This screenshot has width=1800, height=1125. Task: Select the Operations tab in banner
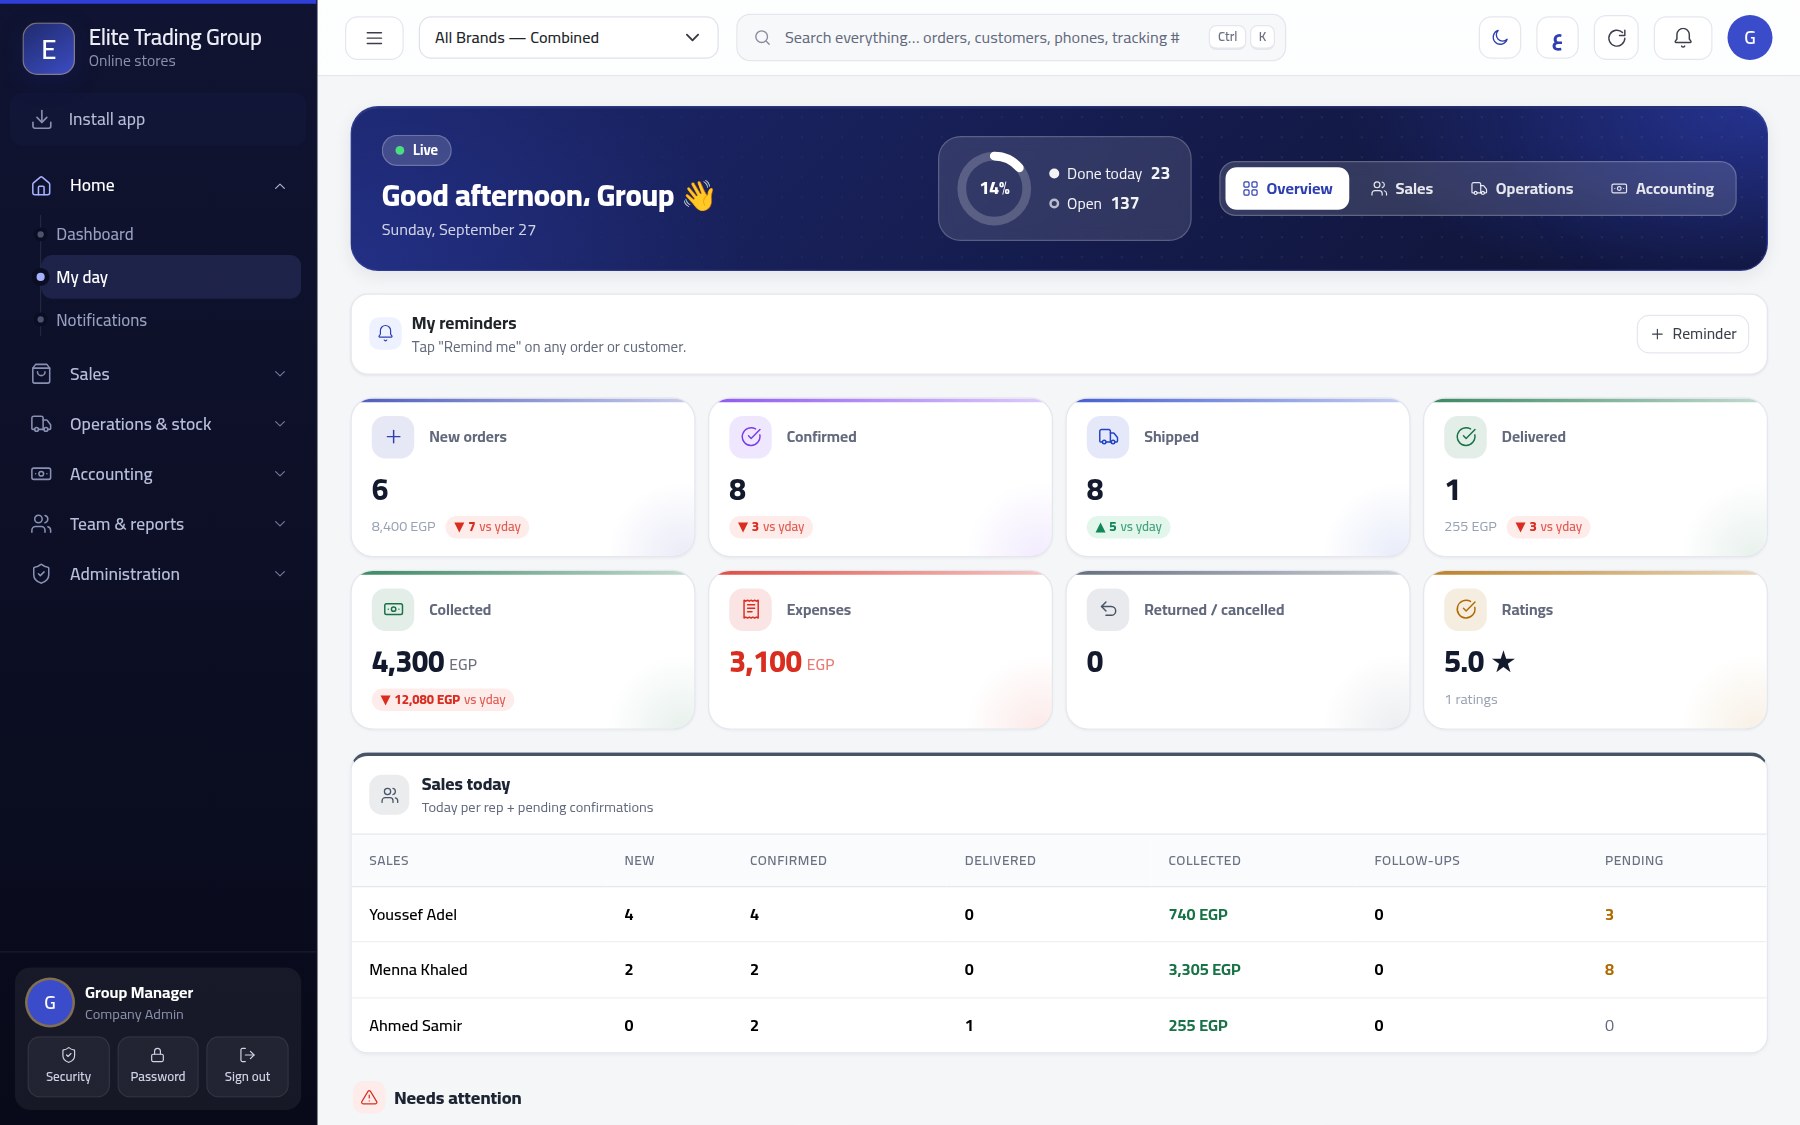tap(1521, 189)
